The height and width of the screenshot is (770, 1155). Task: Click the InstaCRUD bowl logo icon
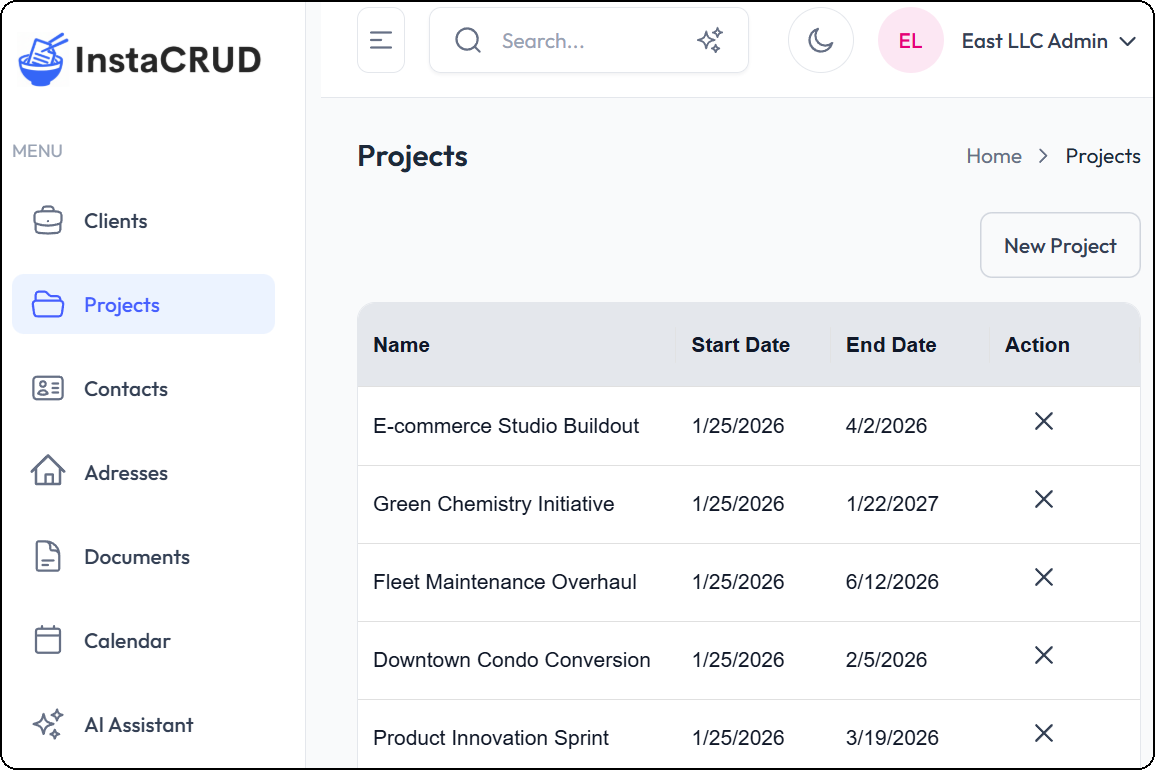click(43, 59)
